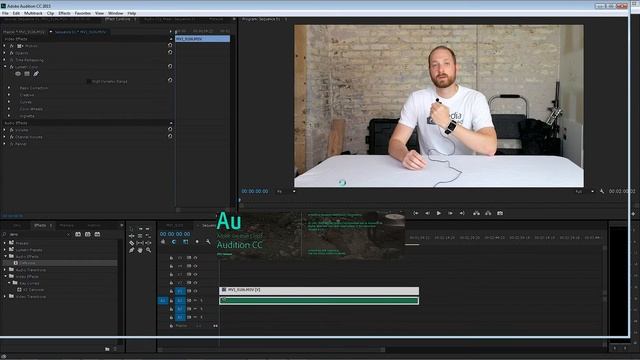Open program monitor wrench settings
The image size is (640, 360).
tap(602, 191)
